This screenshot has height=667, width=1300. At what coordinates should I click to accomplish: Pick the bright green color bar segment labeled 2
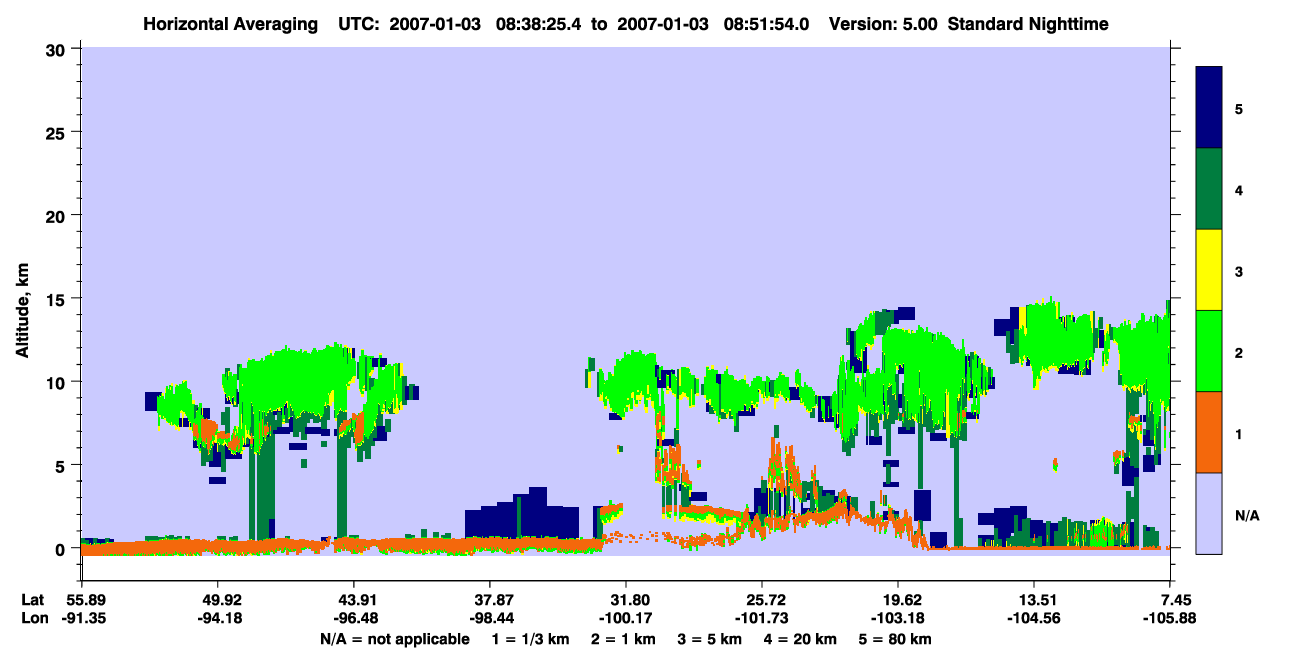pyautogui.click(x=1209, y=350)
